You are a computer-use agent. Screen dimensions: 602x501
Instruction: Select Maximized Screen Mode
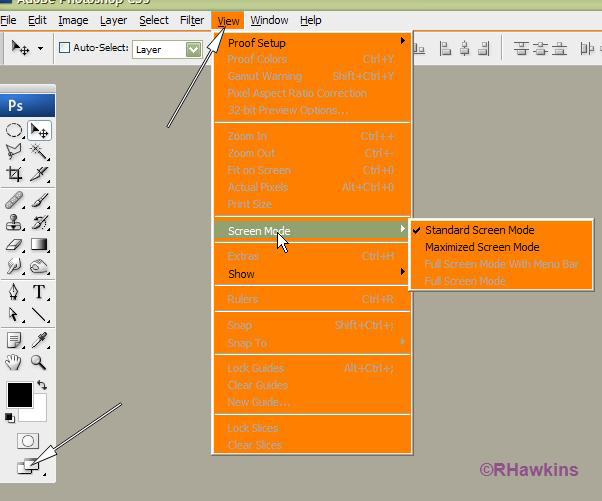point(482,247)
